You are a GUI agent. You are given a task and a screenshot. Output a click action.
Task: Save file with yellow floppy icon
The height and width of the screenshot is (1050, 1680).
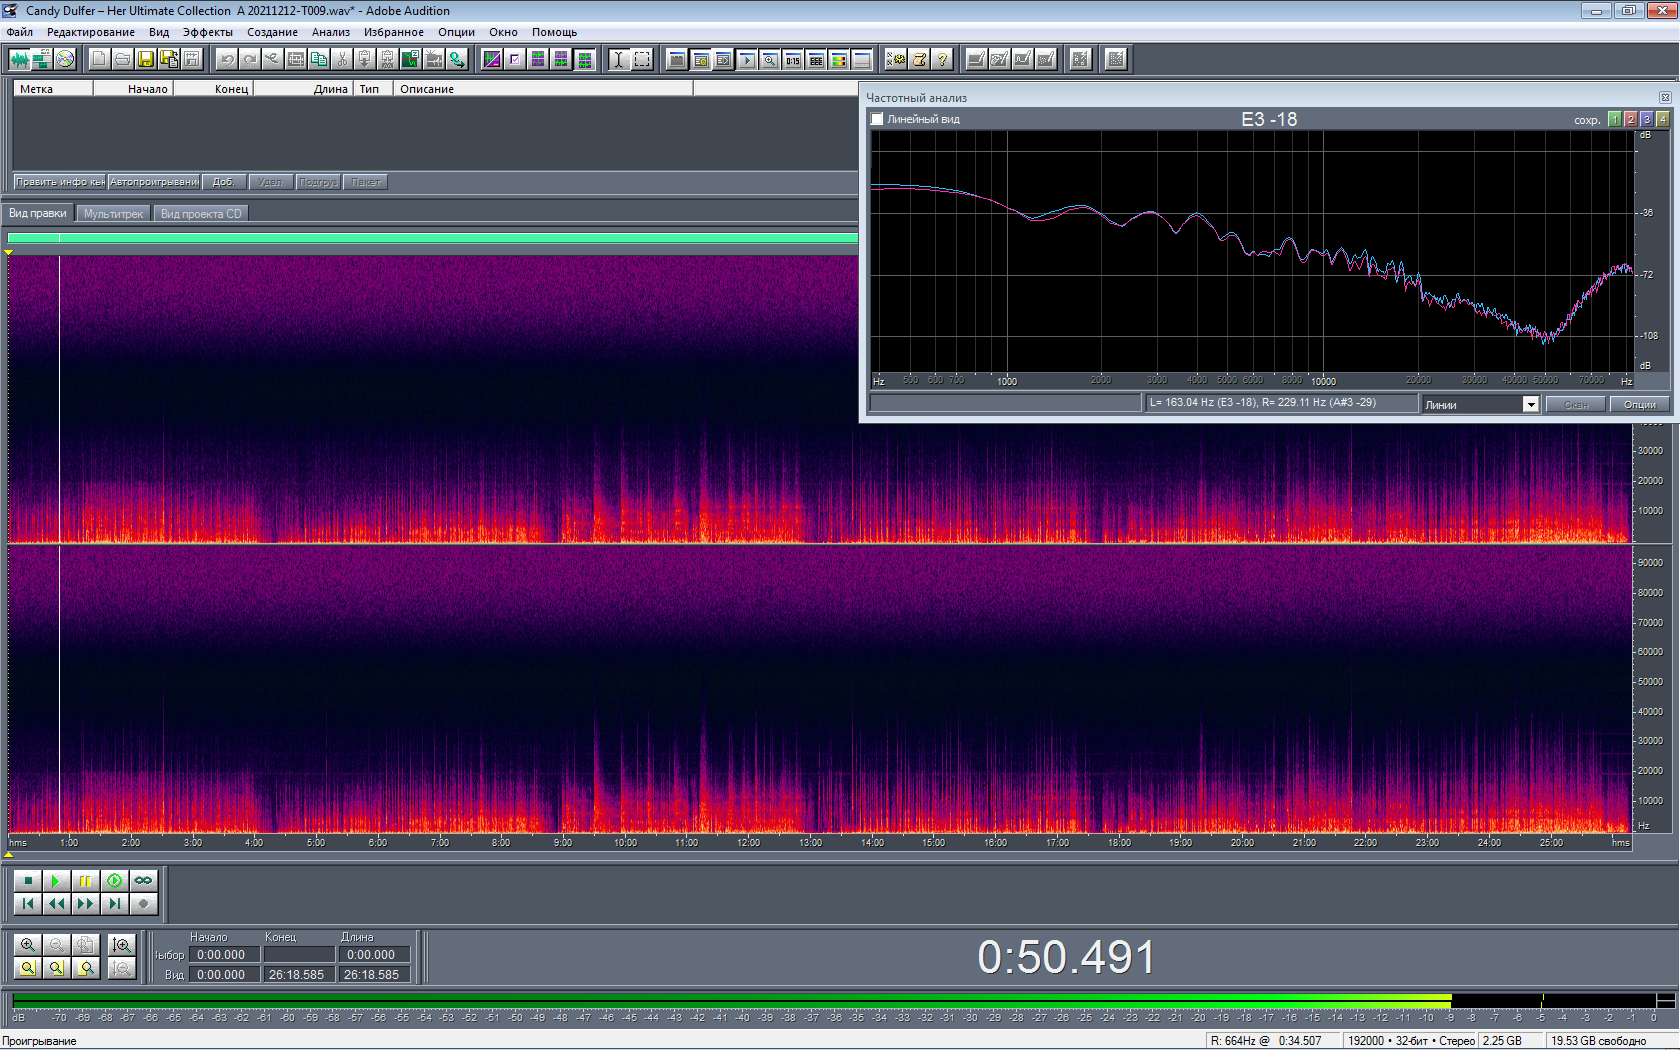146,59
